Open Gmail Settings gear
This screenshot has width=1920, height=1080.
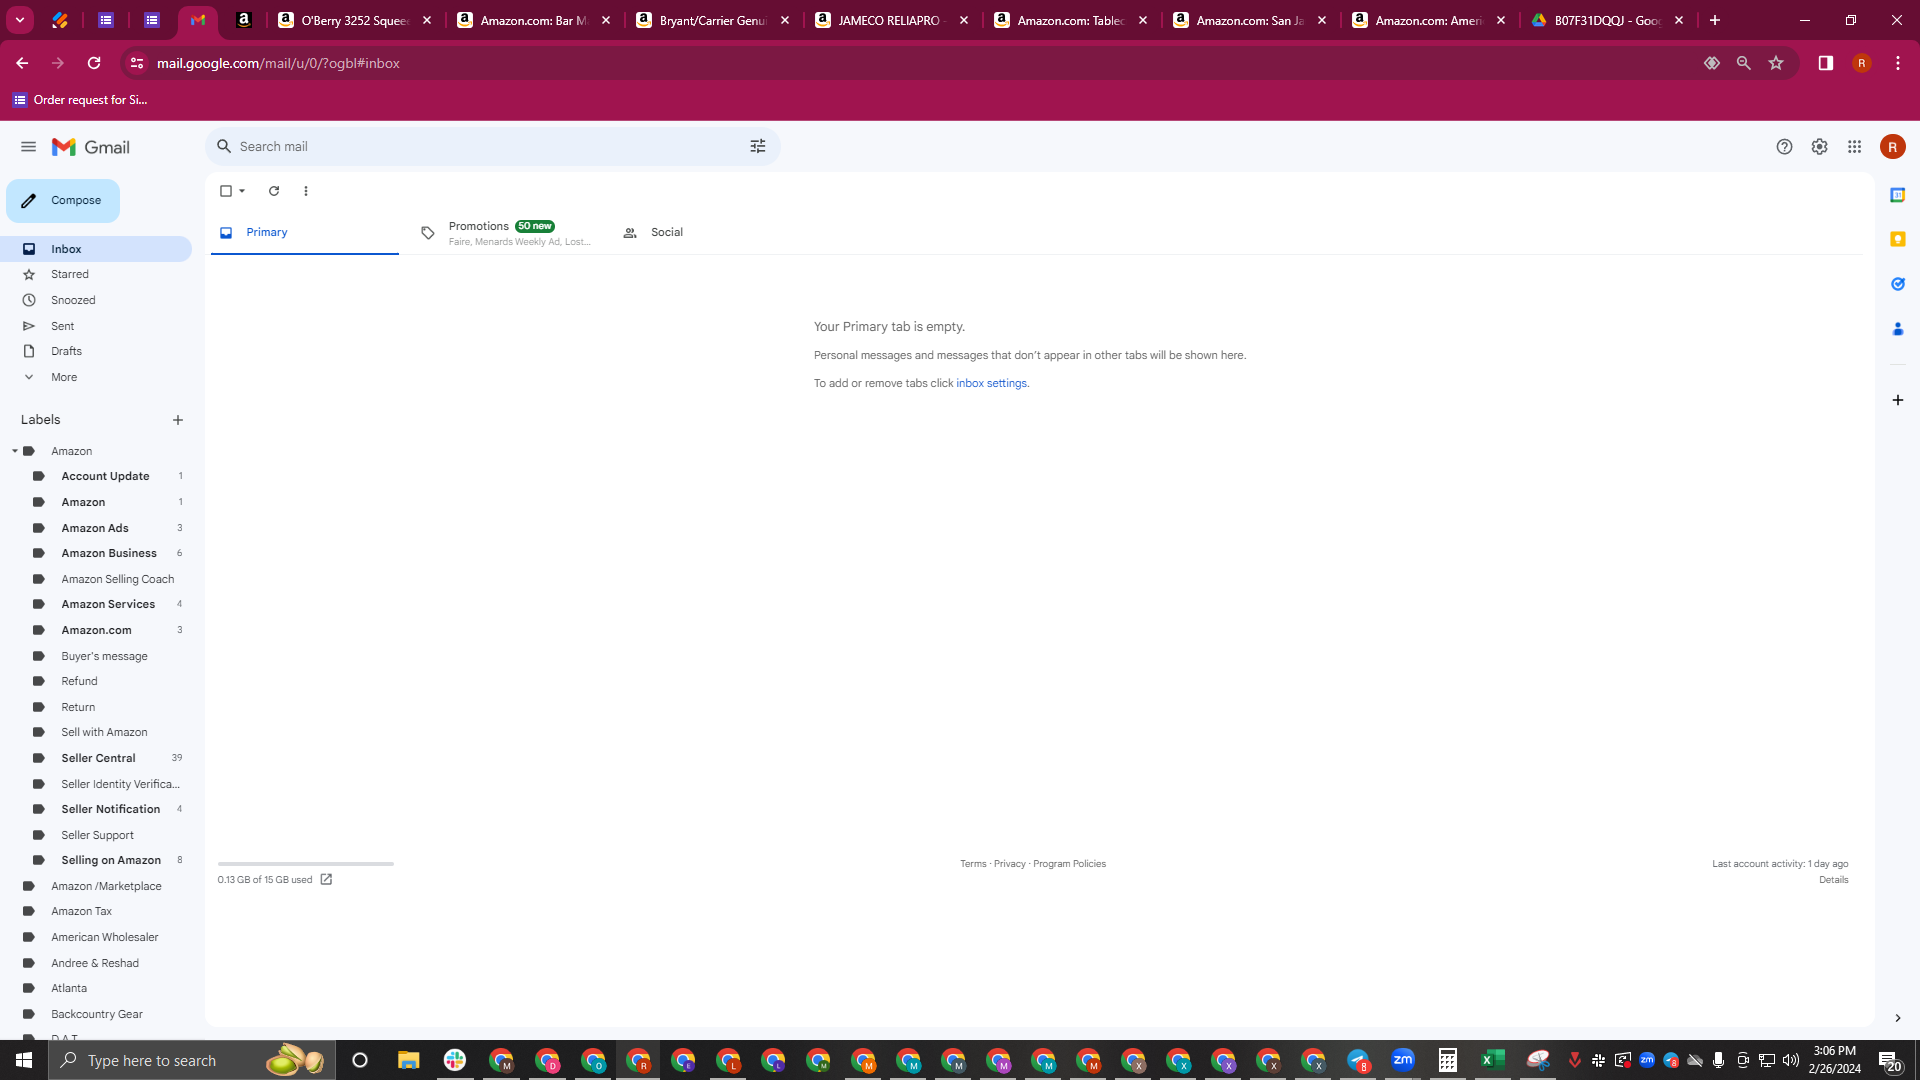1819,147
